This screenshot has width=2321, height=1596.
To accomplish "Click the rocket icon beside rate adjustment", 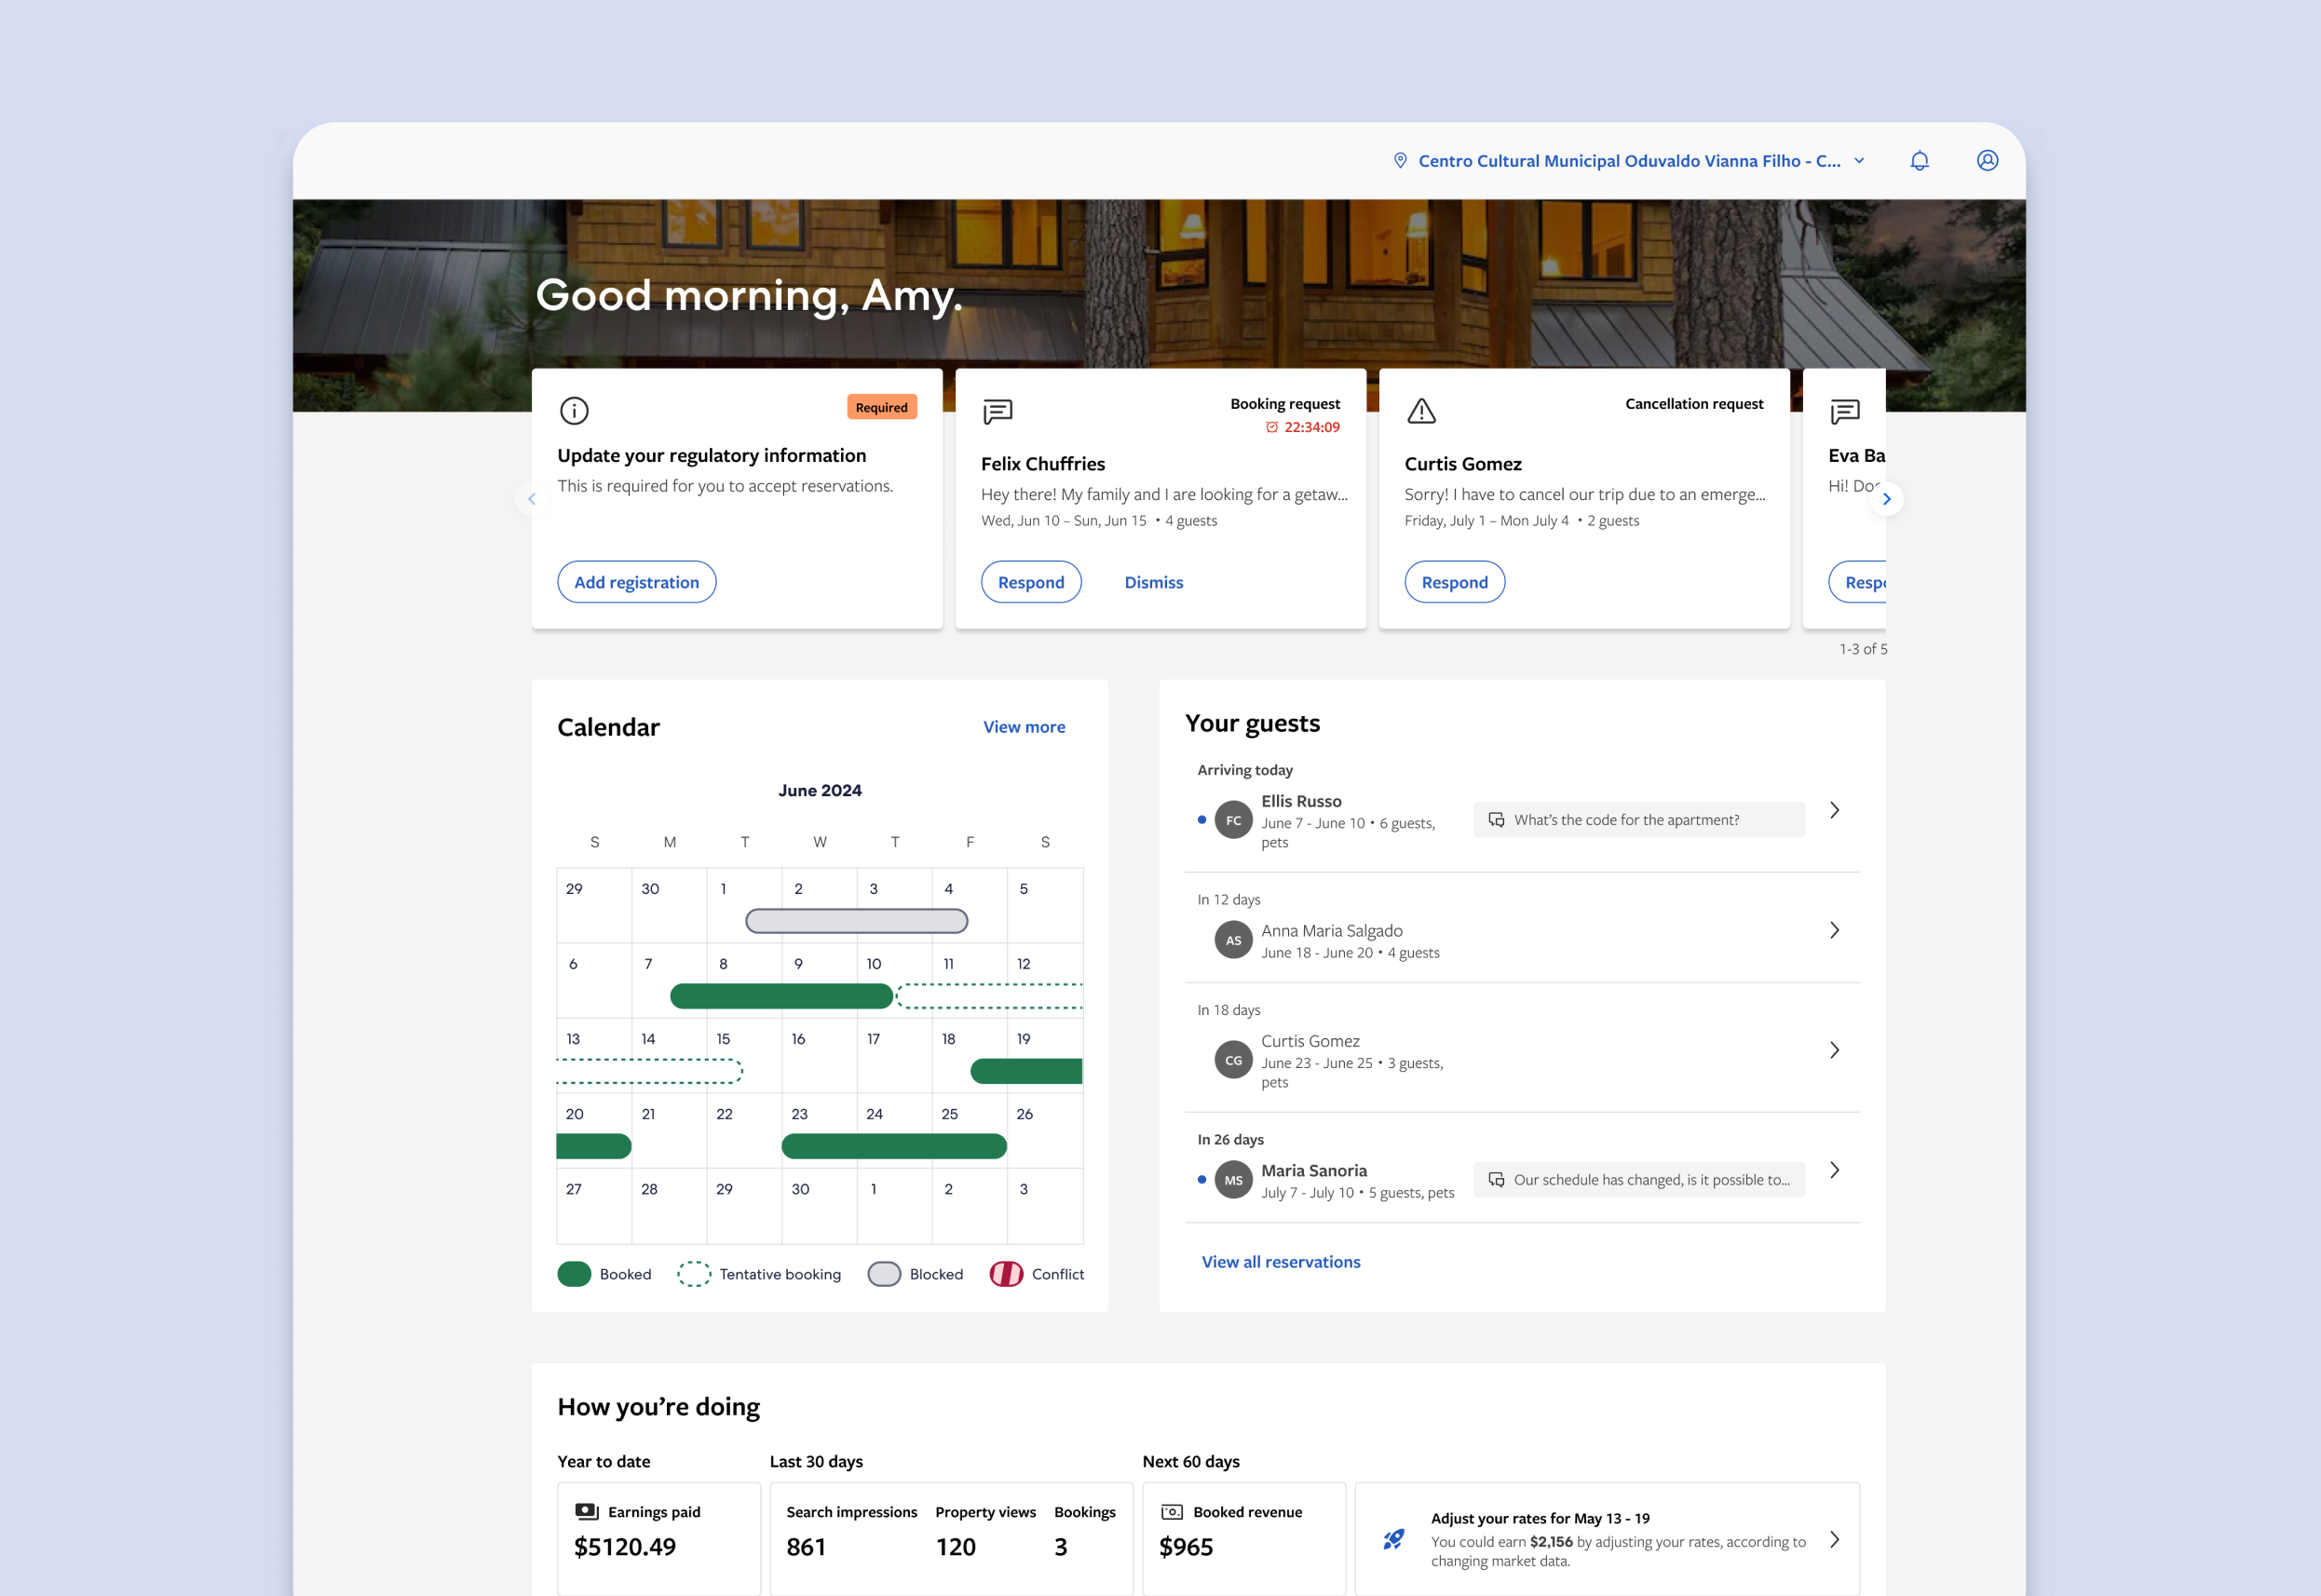I will [x=1394, y=1539].
